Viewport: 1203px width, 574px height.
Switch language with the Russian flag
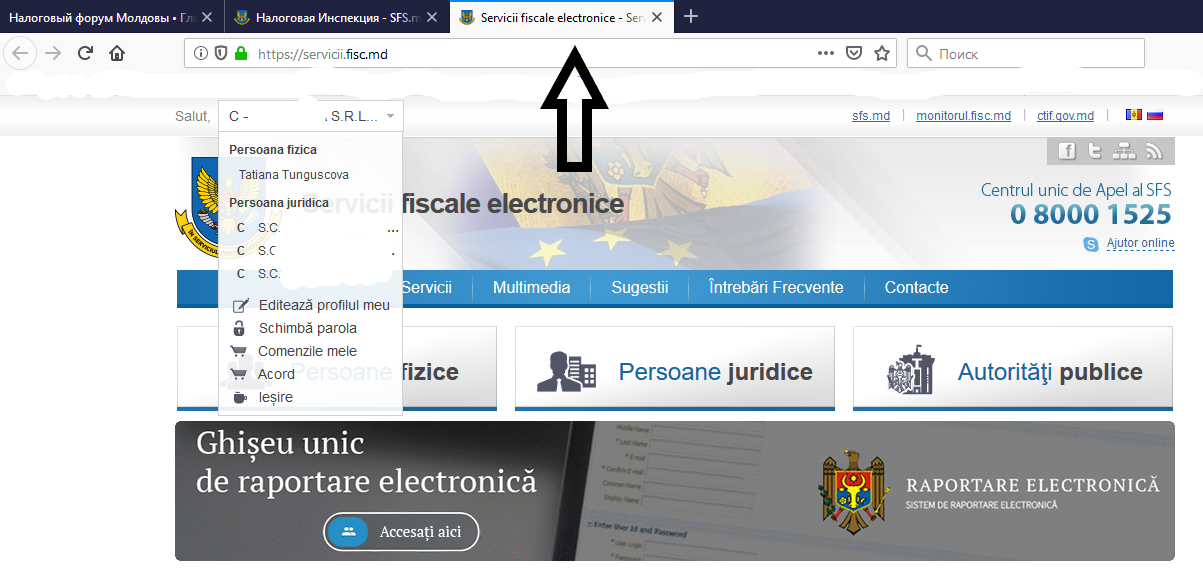coord(1155,115)
